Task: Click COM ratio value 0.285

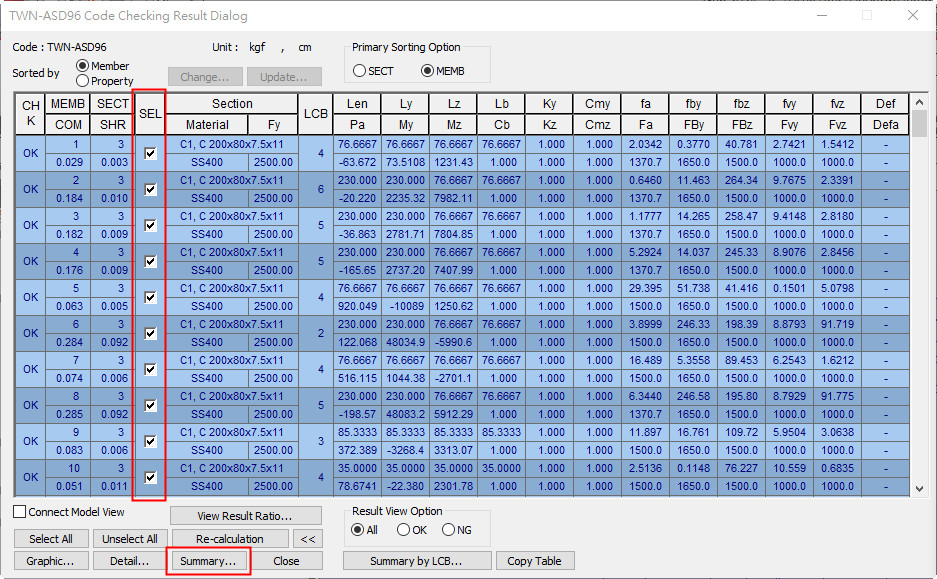Action: [x=69, y=414]
